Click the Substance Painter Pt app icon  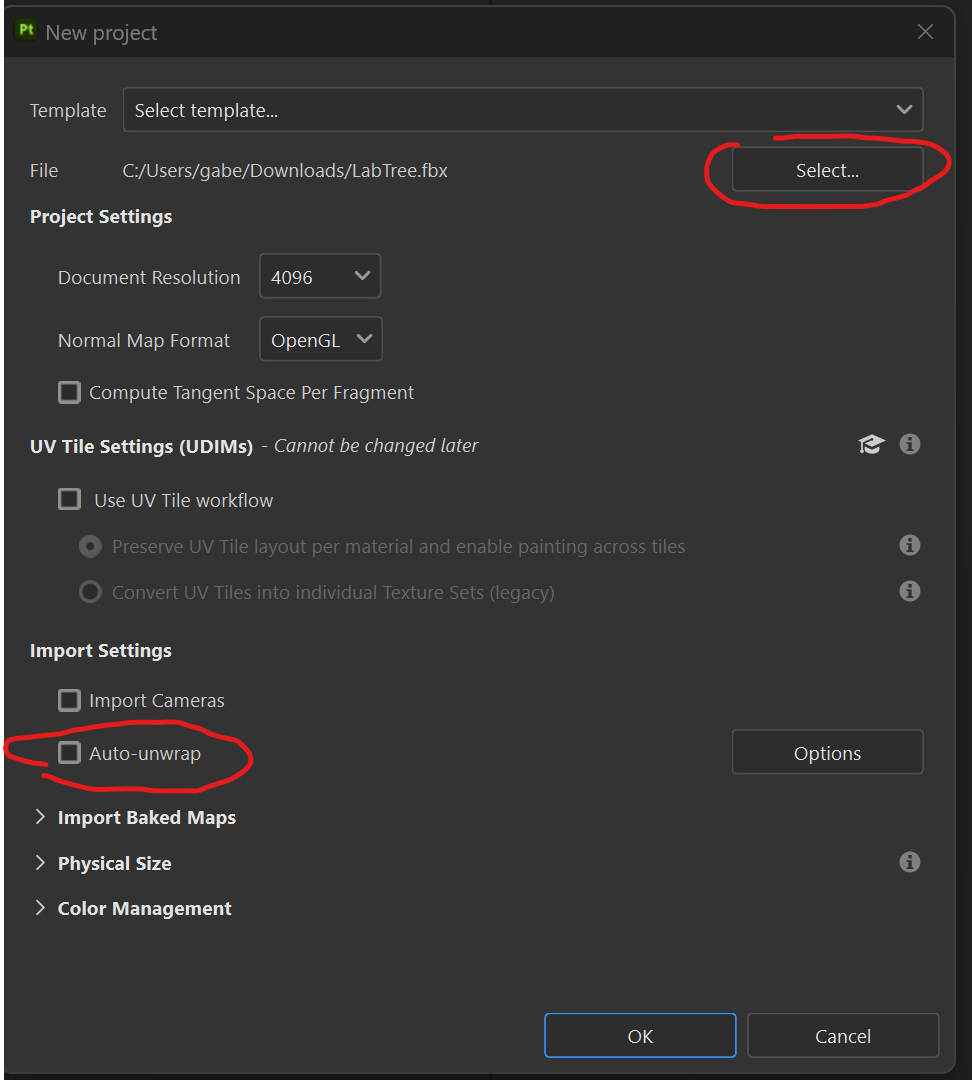click(26, 31)
